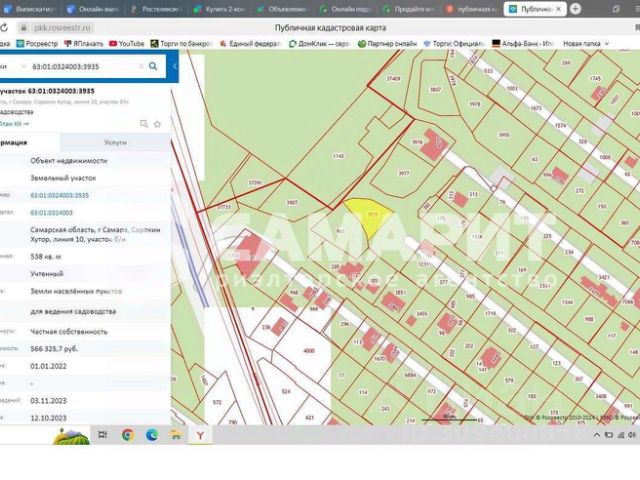The height and width of the screenshot is (480, 640).
Task: Open the Единый федерал bookmark
Action: click(x=250, y=44)
